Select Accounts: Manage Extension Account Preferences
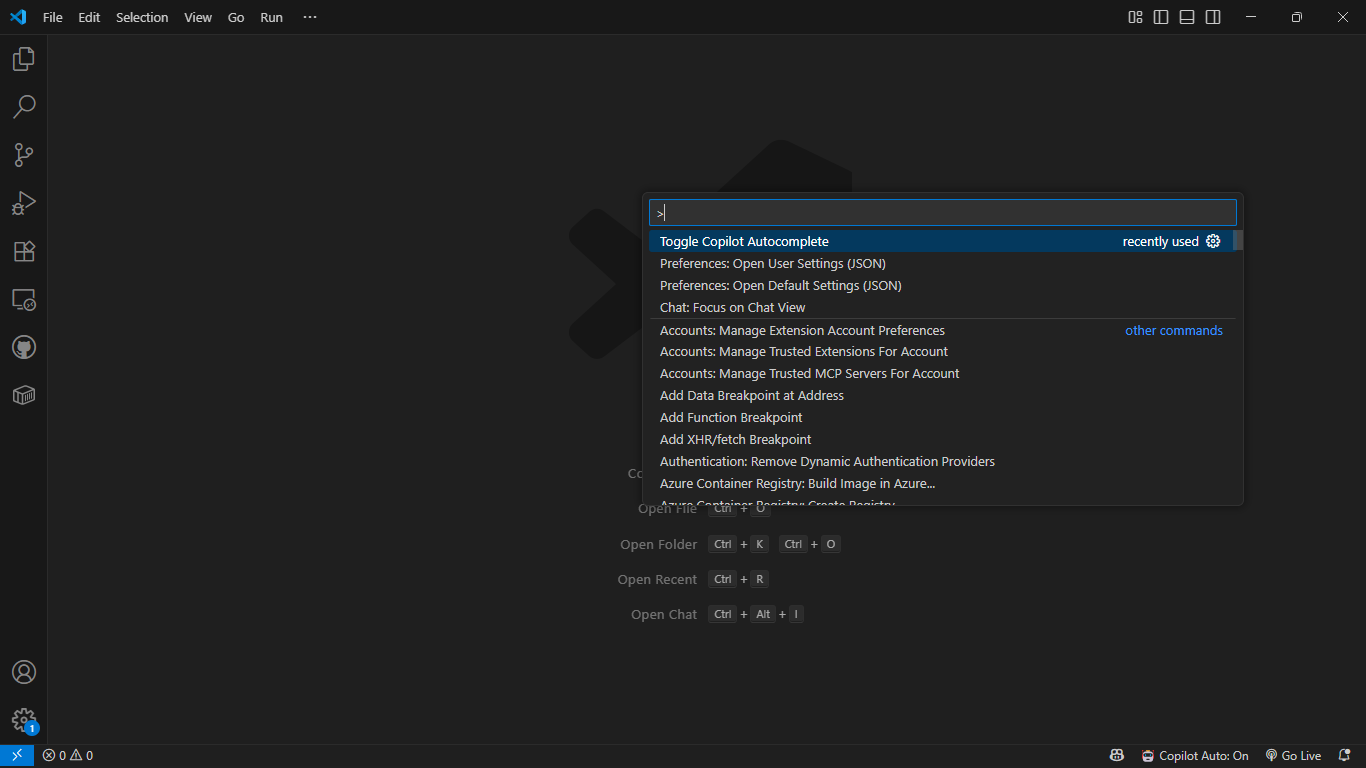Screen dimensions: 1366x768 (x=940, y=330)
